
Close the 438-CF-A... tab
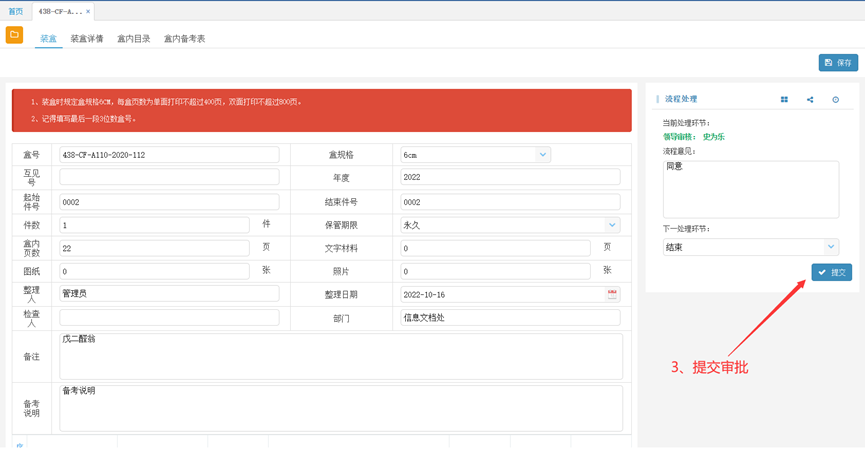[88, 12]
